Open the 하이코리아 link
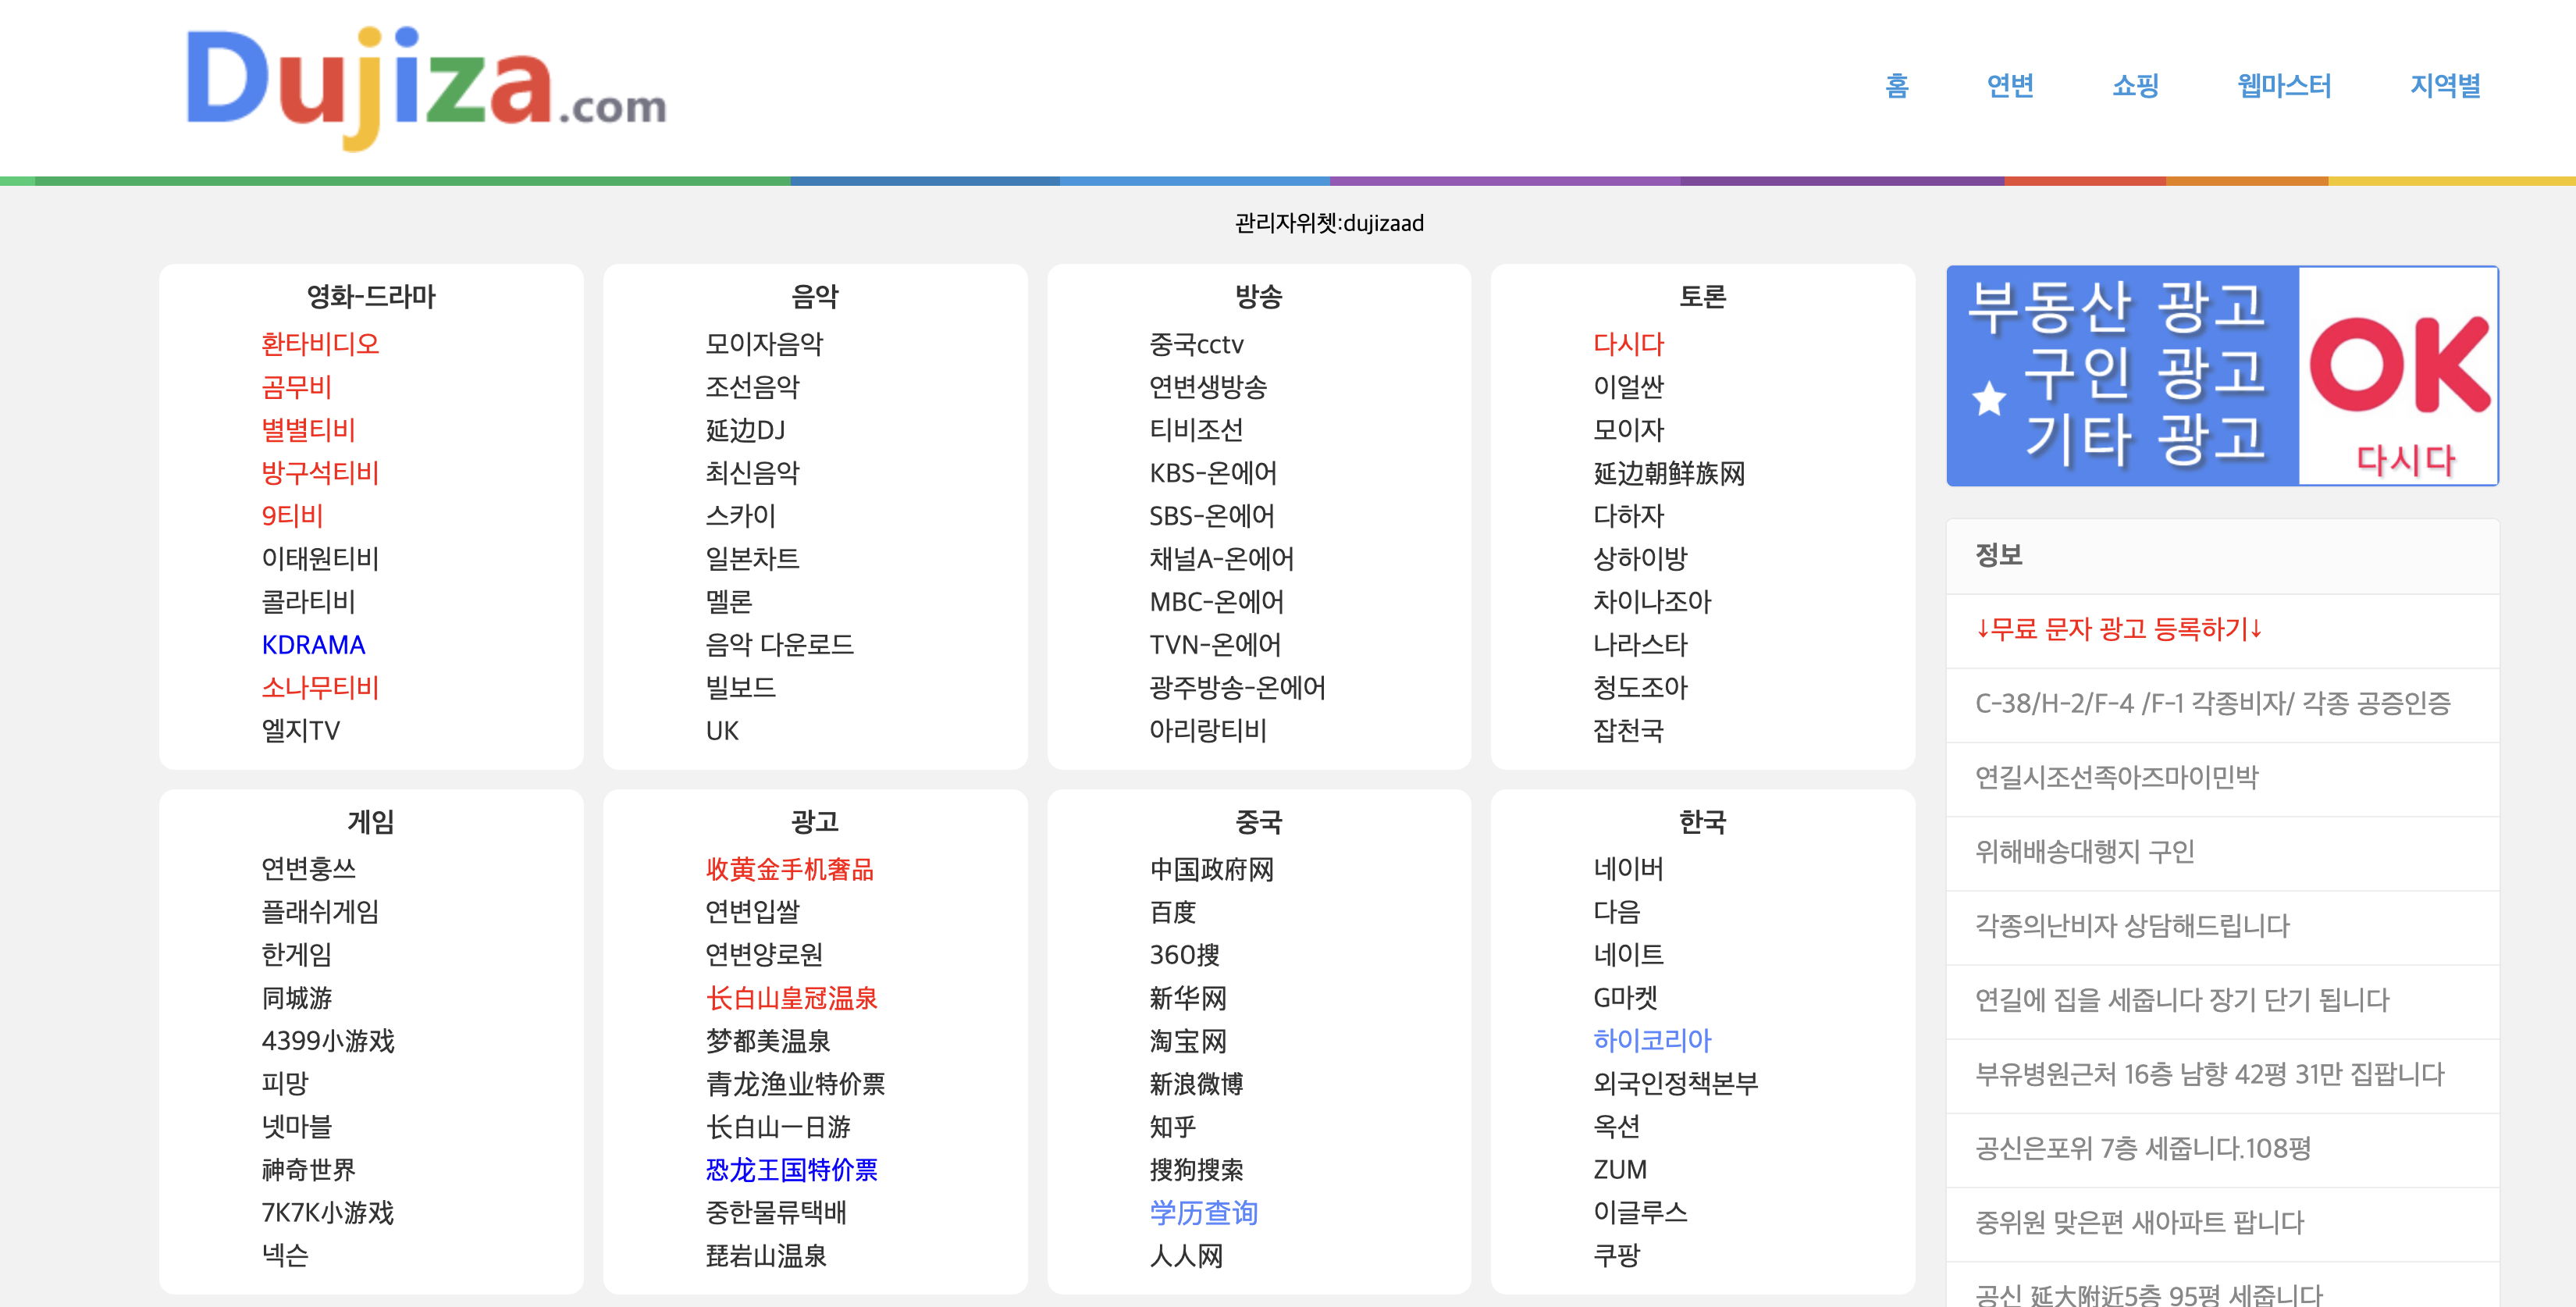 1652,1041
